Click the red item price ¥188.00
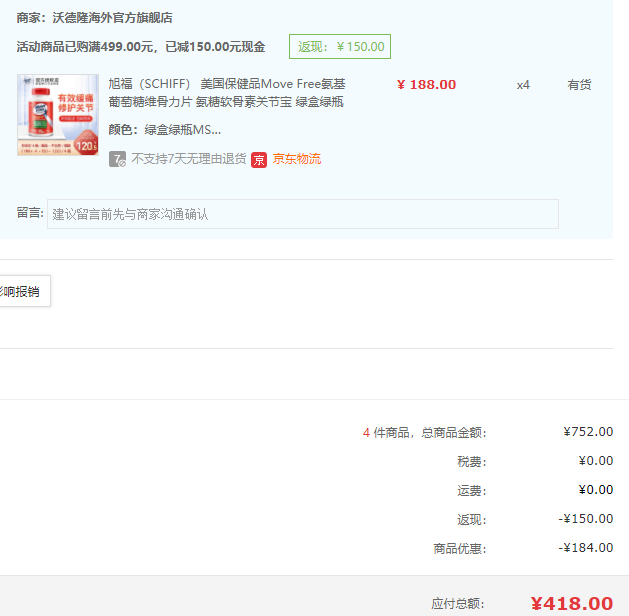Viewport: 629px width, 616px height. coord(426,85)
